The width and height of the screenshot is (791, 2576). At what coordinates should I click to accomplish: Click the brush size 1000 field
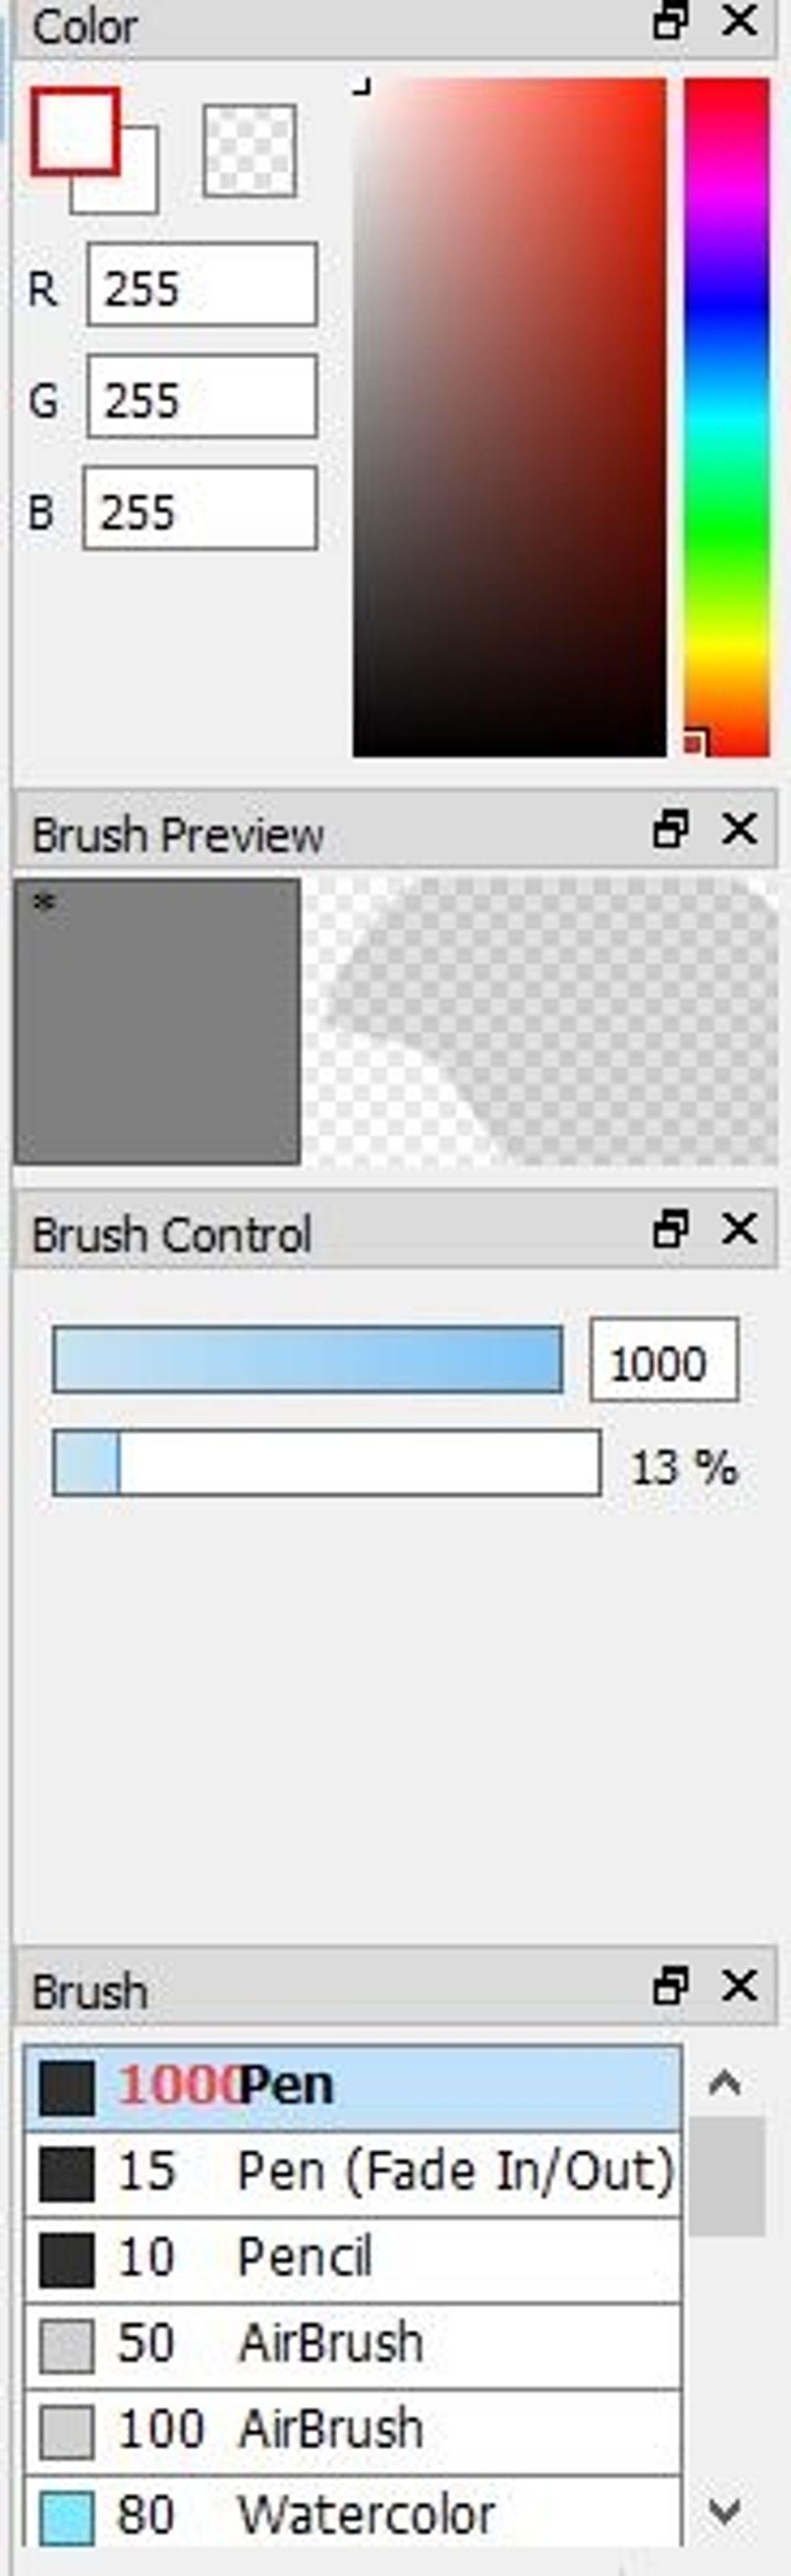coord(664,1360)
